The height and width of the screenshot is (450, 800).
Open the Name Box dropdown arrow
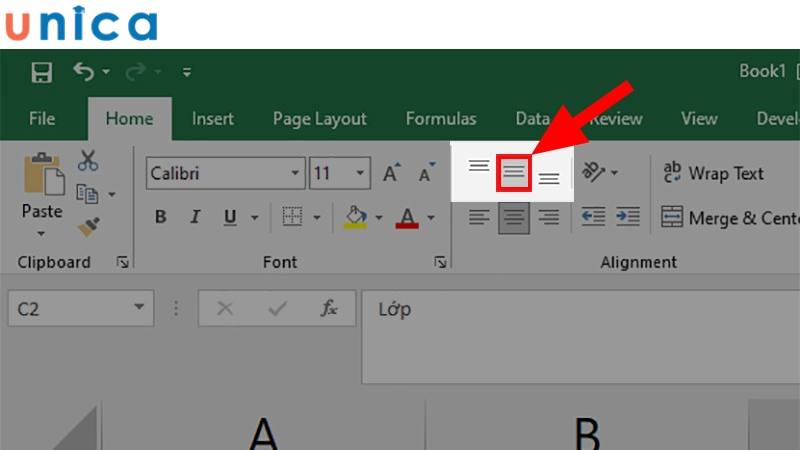(139, 307)
